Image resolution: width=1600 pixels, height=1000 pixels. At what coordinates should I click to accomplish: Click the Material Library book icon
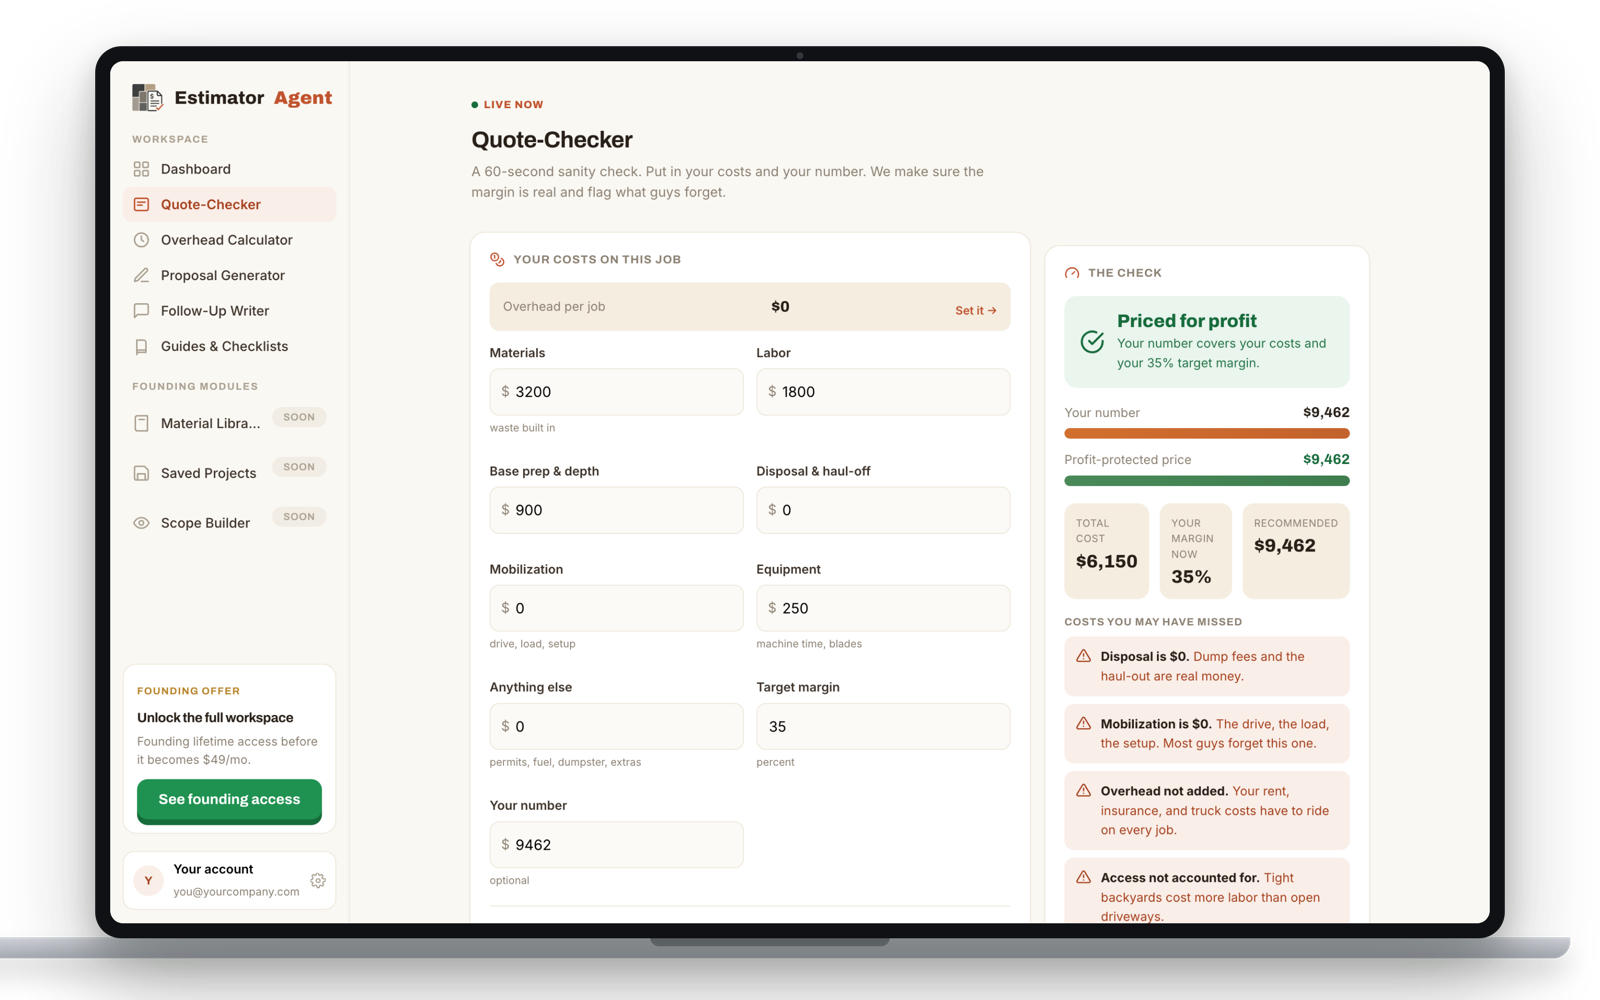[141, 423]
